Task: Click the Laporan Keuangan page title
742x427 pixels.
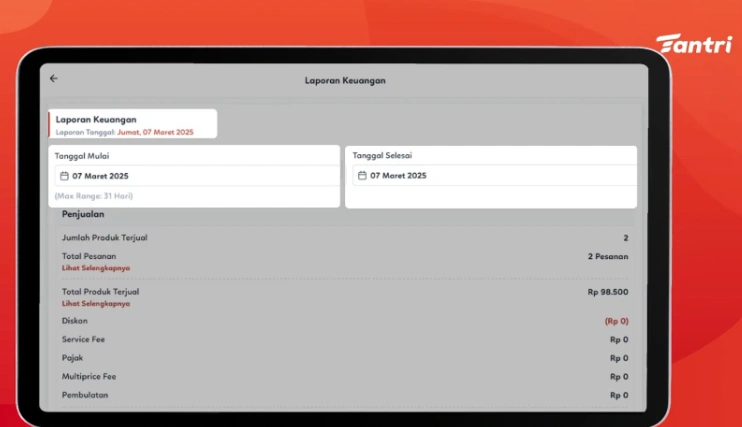Action: coord(345,80)
